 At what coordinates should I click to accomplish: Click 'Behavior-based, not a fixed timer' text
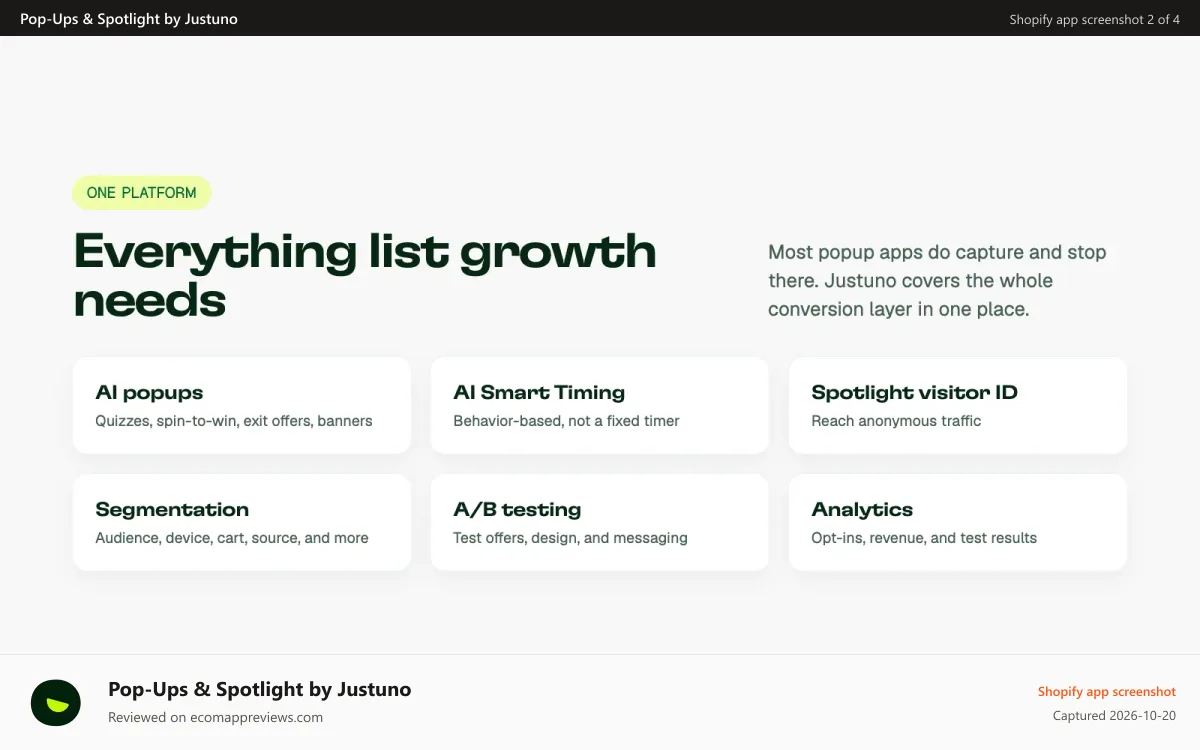[x=566, y=421]
